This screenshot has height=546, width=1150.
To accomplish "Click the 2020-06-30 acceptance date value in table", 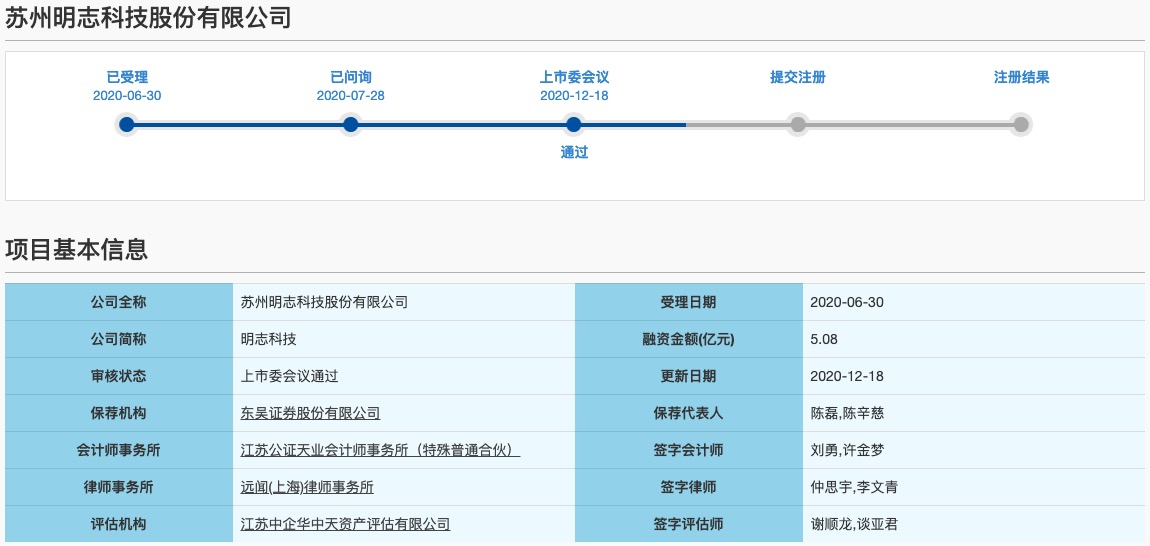I will 847,302.
